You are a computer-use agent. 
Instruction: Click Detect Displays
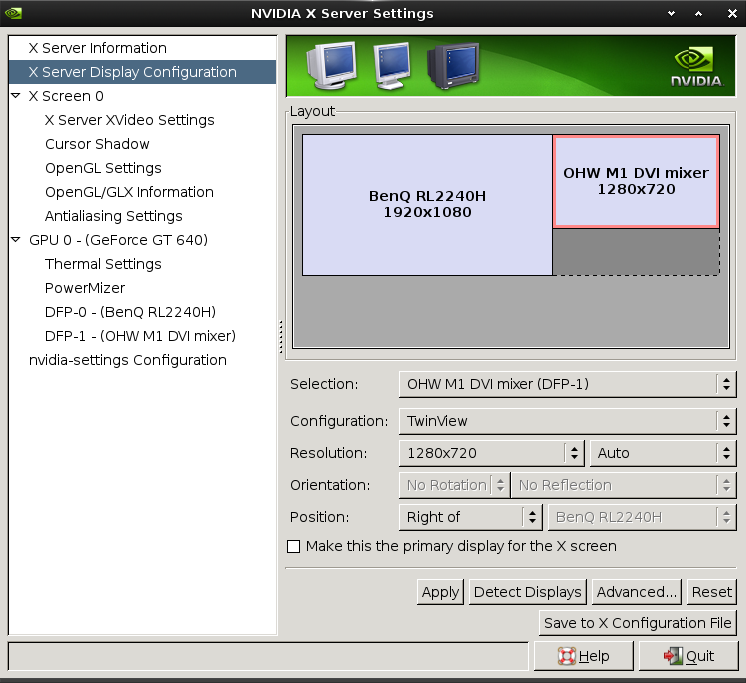pos(528,592)
